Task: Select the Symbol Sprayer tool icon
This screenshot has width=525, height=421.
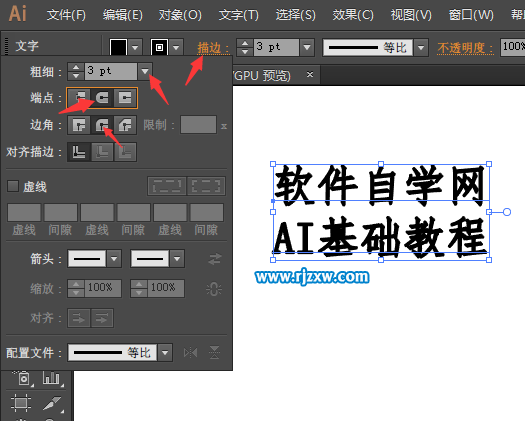Action: click(22, 378)
